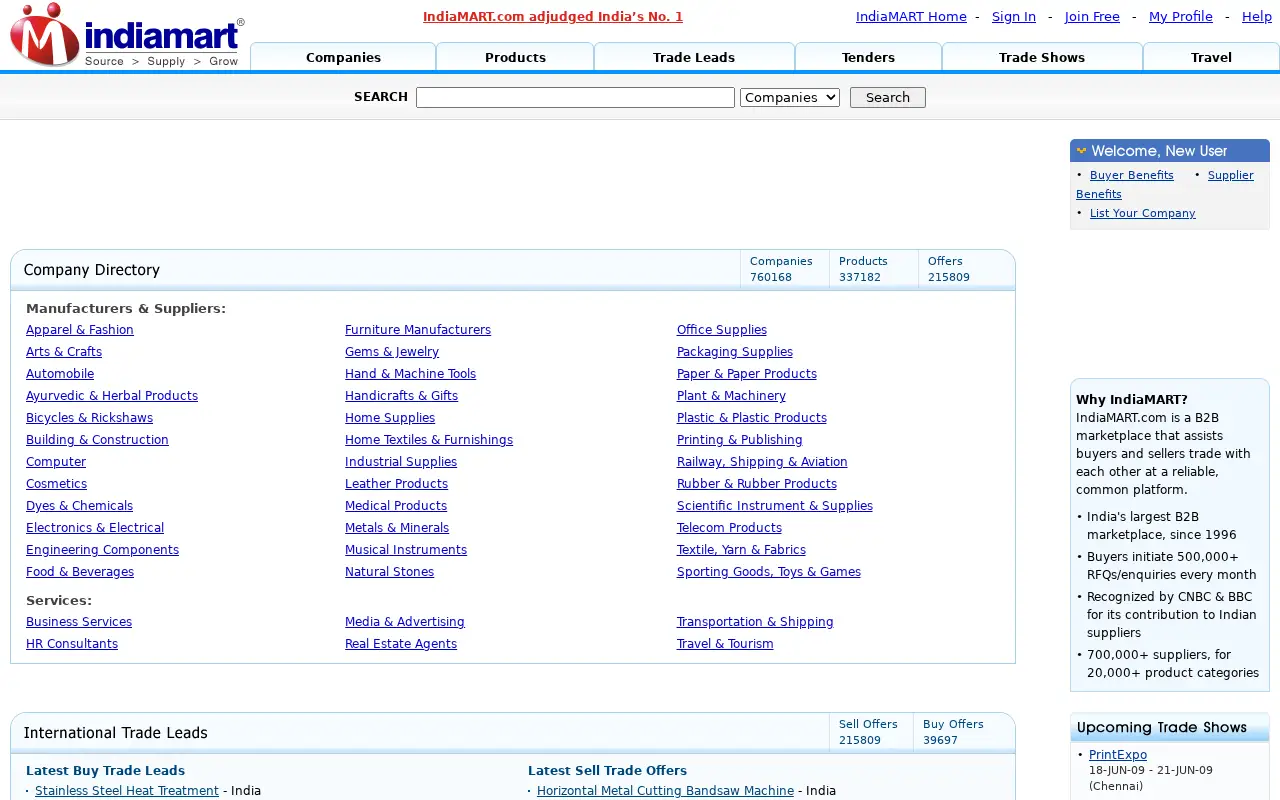Viewport: 1280px width, 800px height.
Task: Open the 'adjudged India's No. 1' headline link
Action: click(x=553, y=16)
